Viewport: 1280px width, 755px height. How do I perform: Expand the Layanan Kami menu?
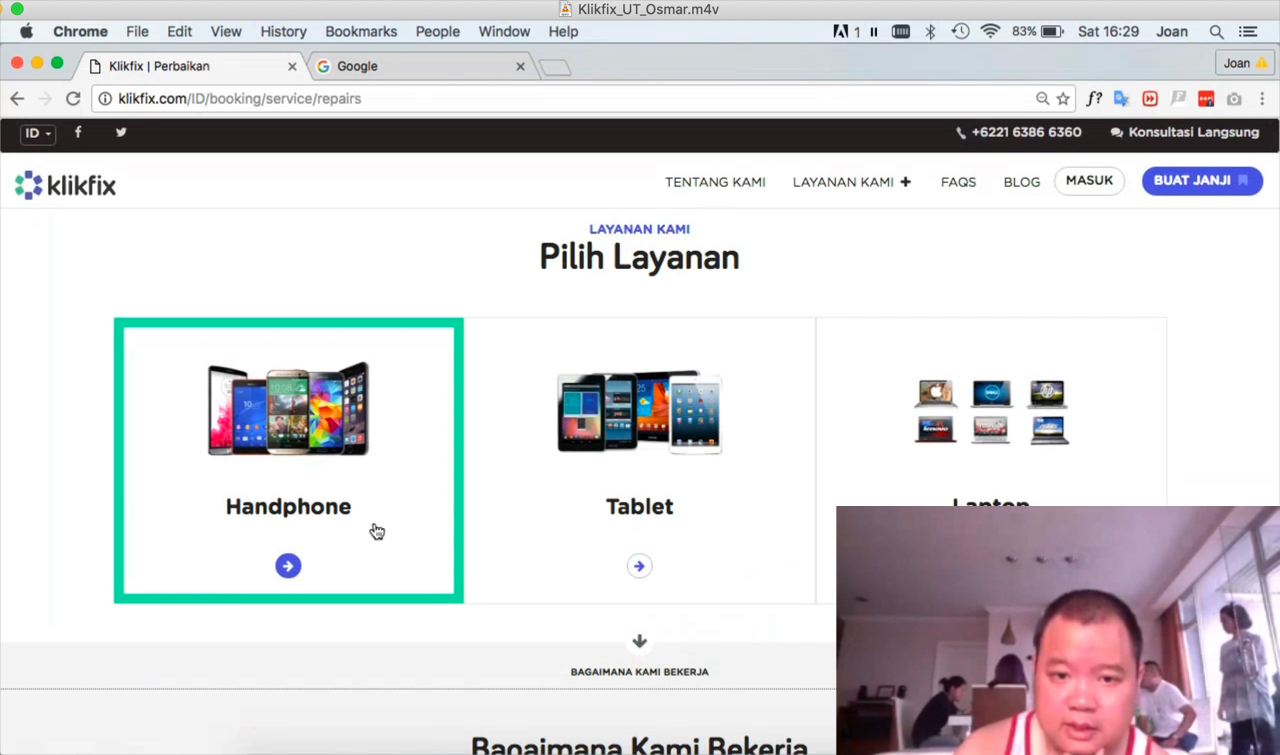click(851, 182)
